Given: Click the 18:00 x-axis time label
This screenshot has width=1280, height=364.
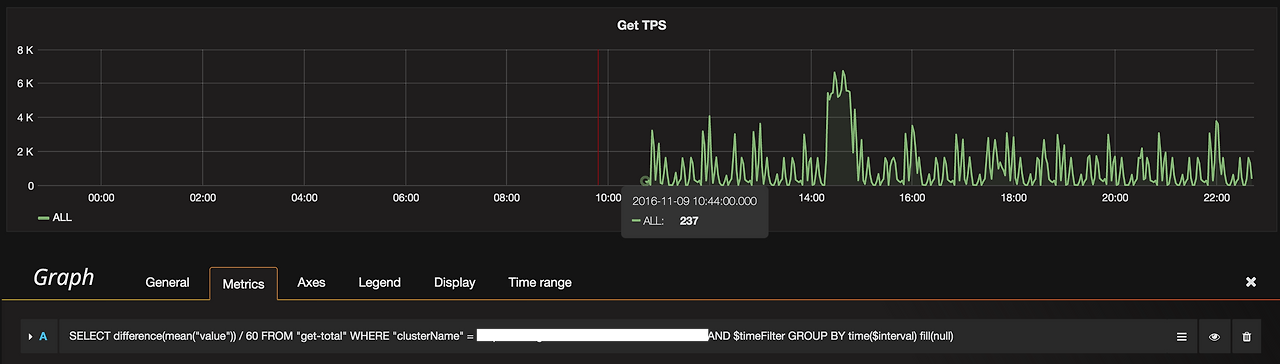Looking at the screenshot, I should 1013,198.
